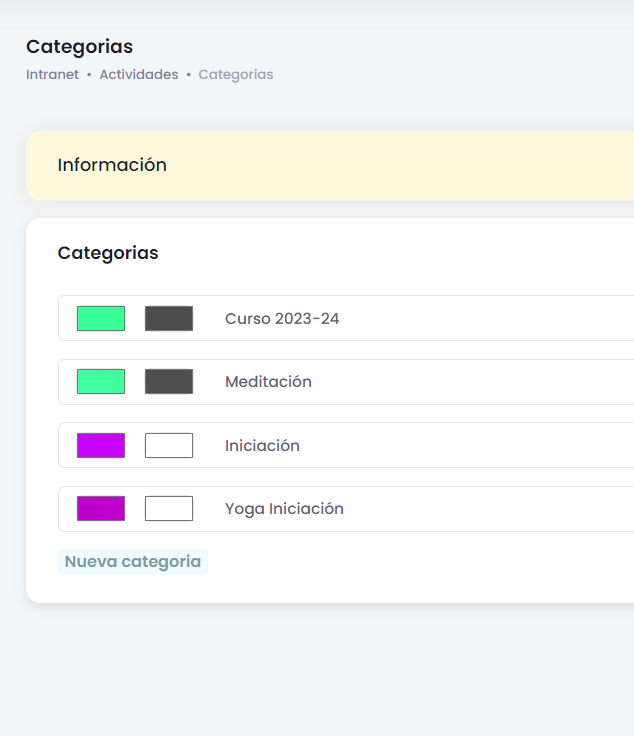
Task: Click the Categorias page title above the breadcrumb
Action: pos(79,47)
